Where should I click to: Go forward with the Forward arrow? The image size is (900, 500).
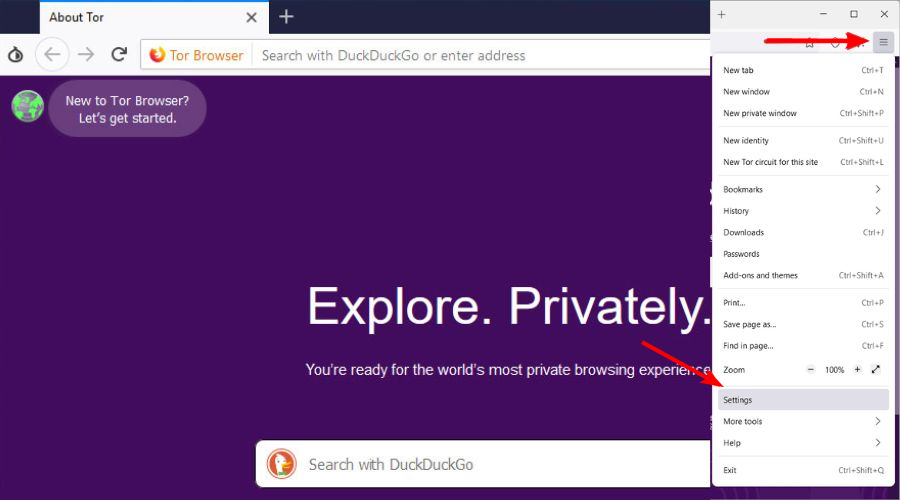[x=86, y=55]
